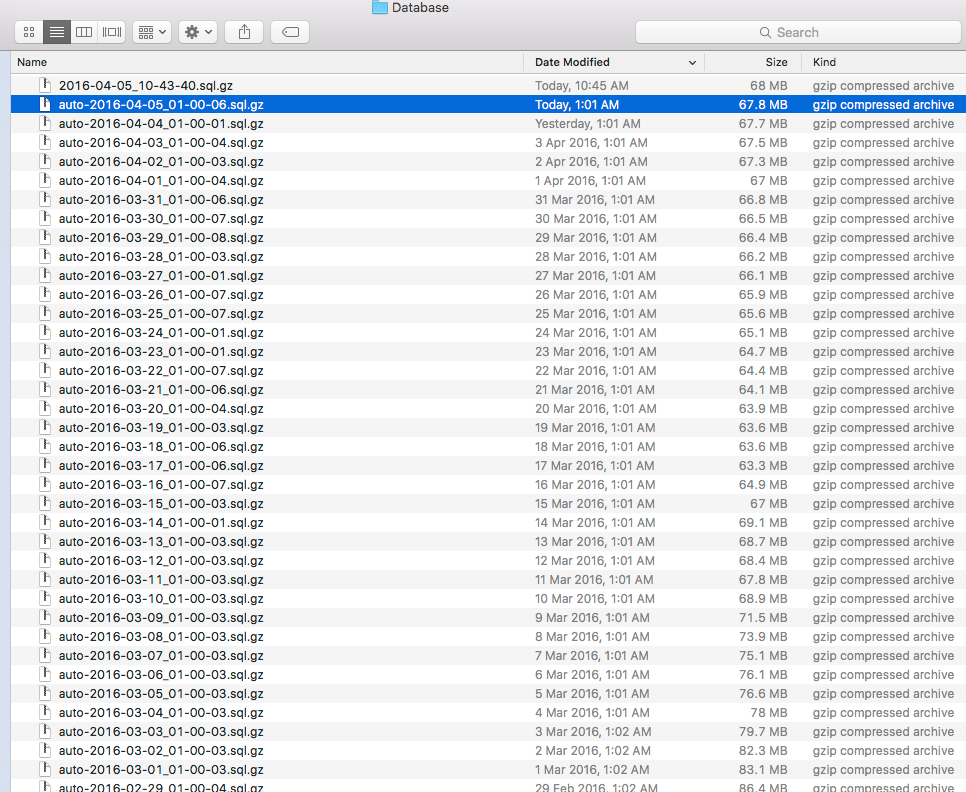Click the 83.1 MB size cell
966x792 pixels.
click(763, 770)
